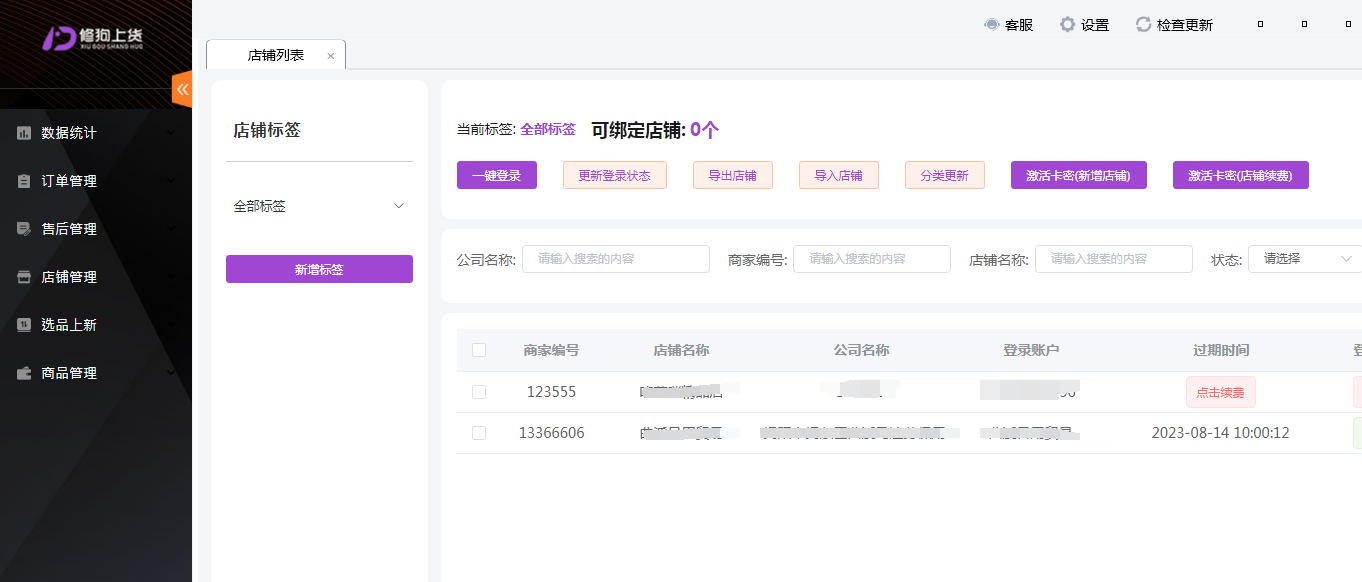Collapse sidebar with orange double-arrow icon
This screenshot has height=582, width=1362.
point(182,89)
